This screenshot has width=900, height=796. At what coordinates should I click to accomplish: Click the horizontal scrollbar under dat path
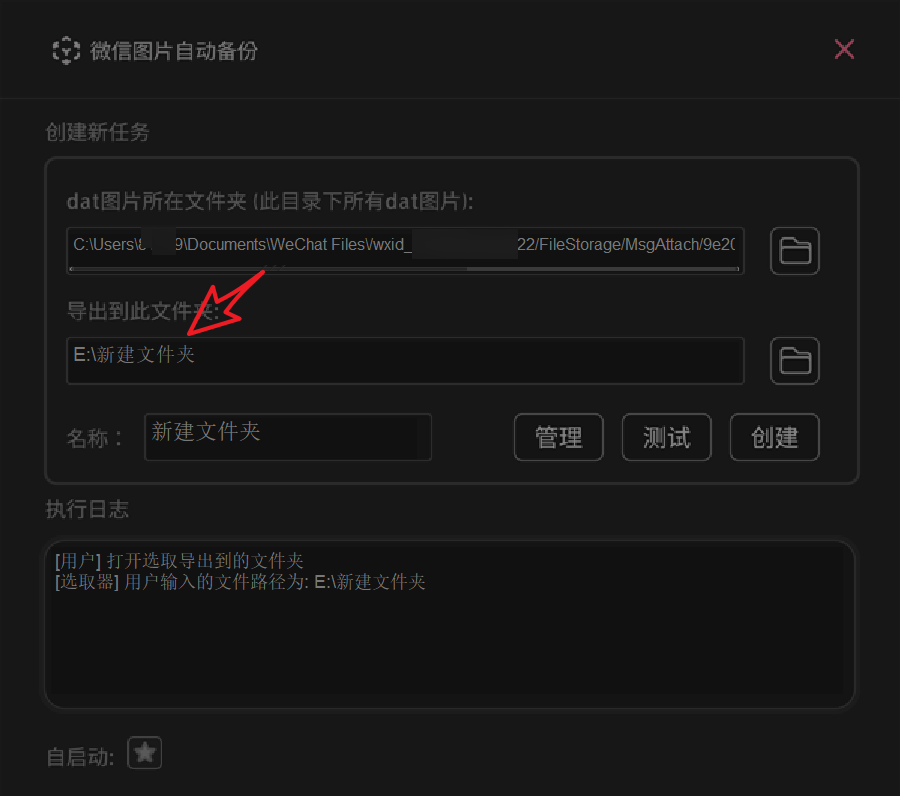point(404,269)
